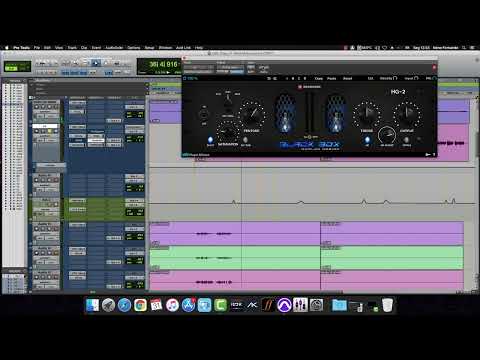Toggle the small button below the Output knob
The height and width of the screenshot is (360, 480).
pyautogui.click(x=407, y=140)
